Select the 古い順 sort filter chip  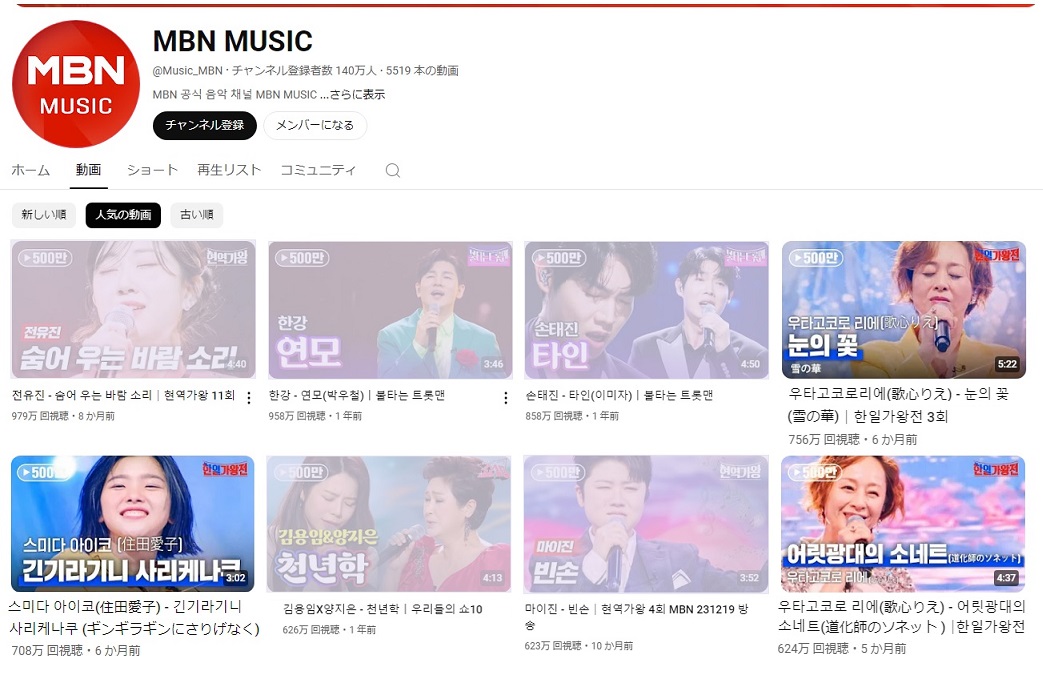(x=197, y=215)
